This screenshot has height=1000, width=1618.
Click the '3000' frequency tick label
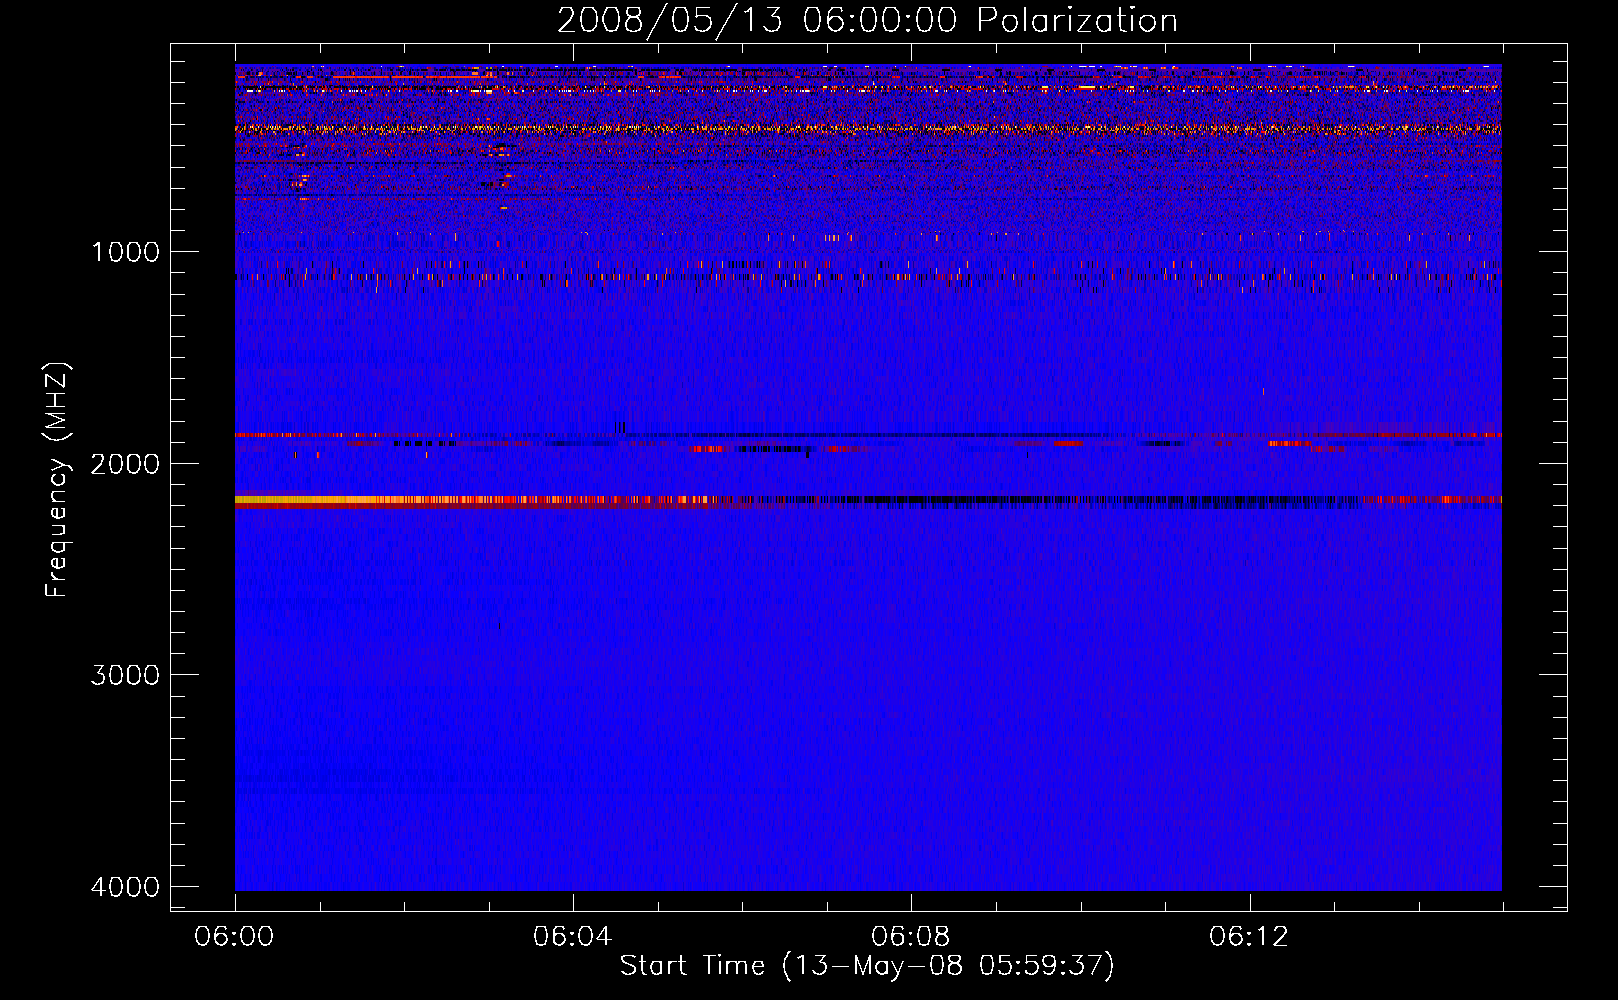(125, 675)
